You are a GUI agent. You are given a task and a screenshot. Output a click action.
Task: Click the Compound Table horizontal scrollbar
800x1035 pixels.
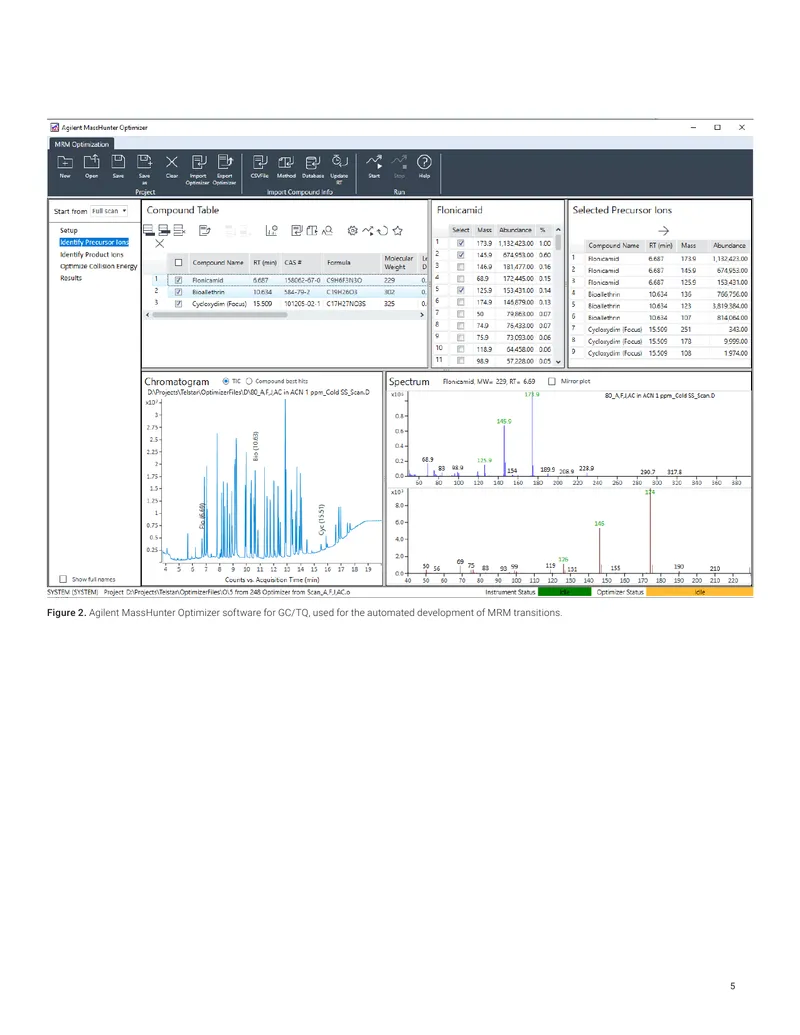(x=220, y=315)
